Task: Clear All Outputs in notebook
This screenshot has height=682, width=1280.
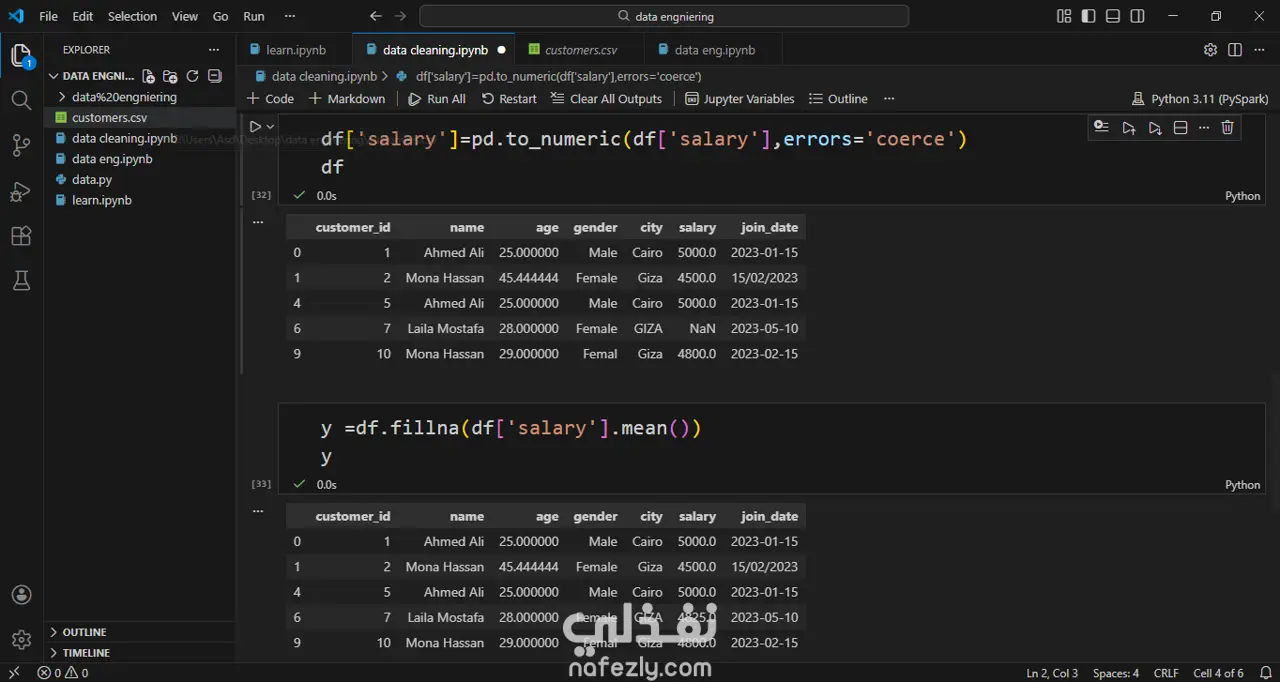Action: 606,99
